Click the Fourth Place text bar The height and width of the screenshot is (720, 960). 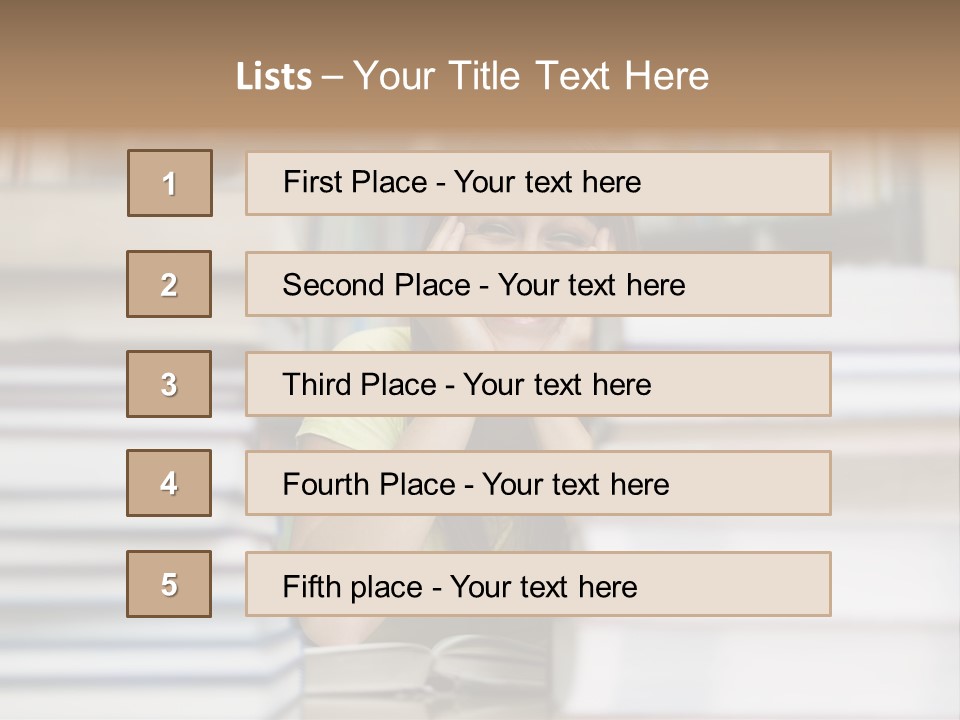click(x=538, y=483)
